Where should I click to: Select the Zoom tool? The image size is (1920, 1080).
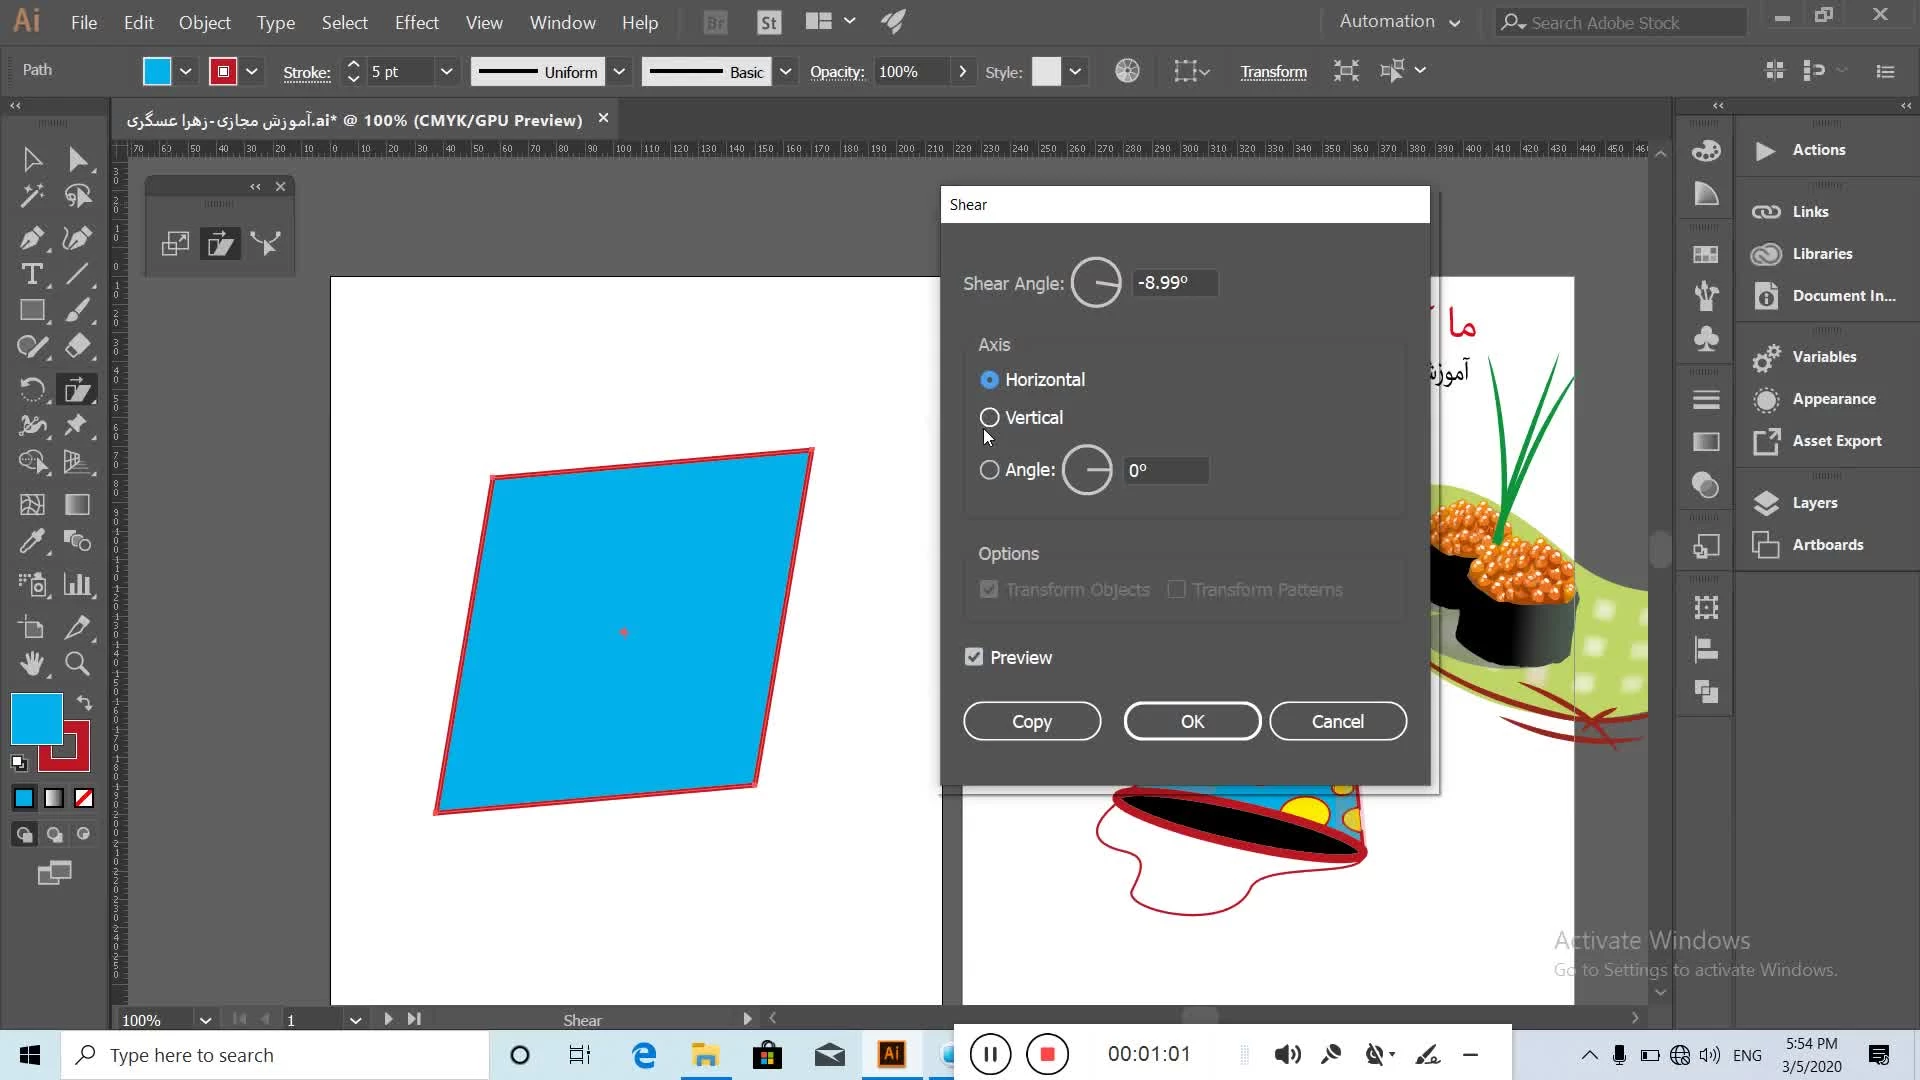pyautogui.click(x=77, y=663)
